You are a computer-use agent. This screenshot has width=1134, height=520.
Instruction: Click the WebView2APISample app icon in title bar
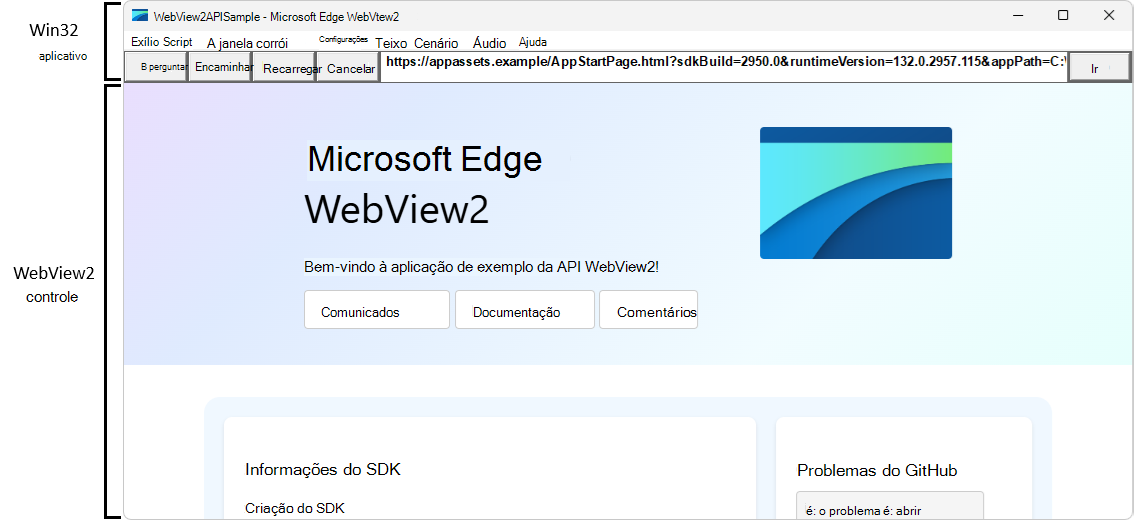click(x=140, y=16)
